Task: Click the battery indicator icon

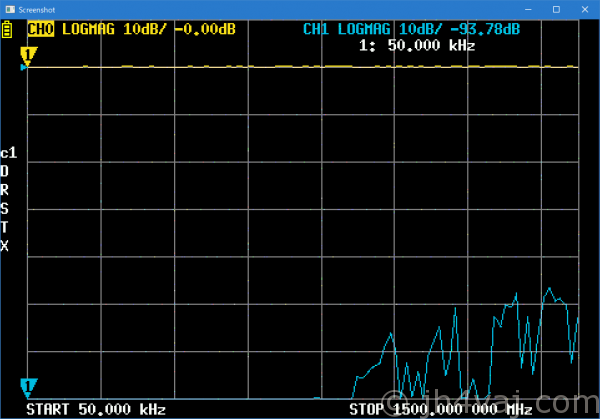Action: (10, 29)
